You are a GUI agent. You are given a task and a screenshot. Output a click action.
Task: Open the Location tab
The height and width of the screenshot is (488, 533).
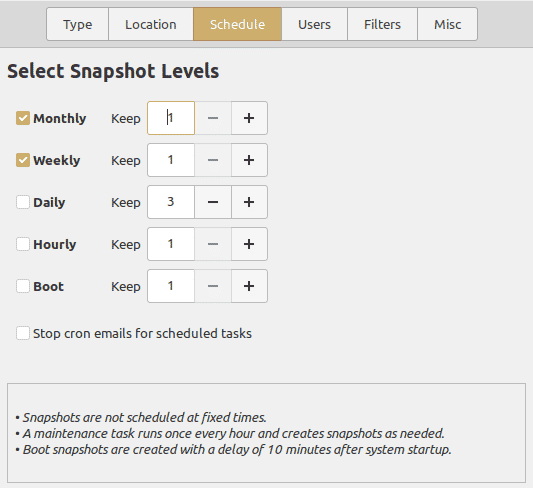pyautogui.click(x=151, y=24)
